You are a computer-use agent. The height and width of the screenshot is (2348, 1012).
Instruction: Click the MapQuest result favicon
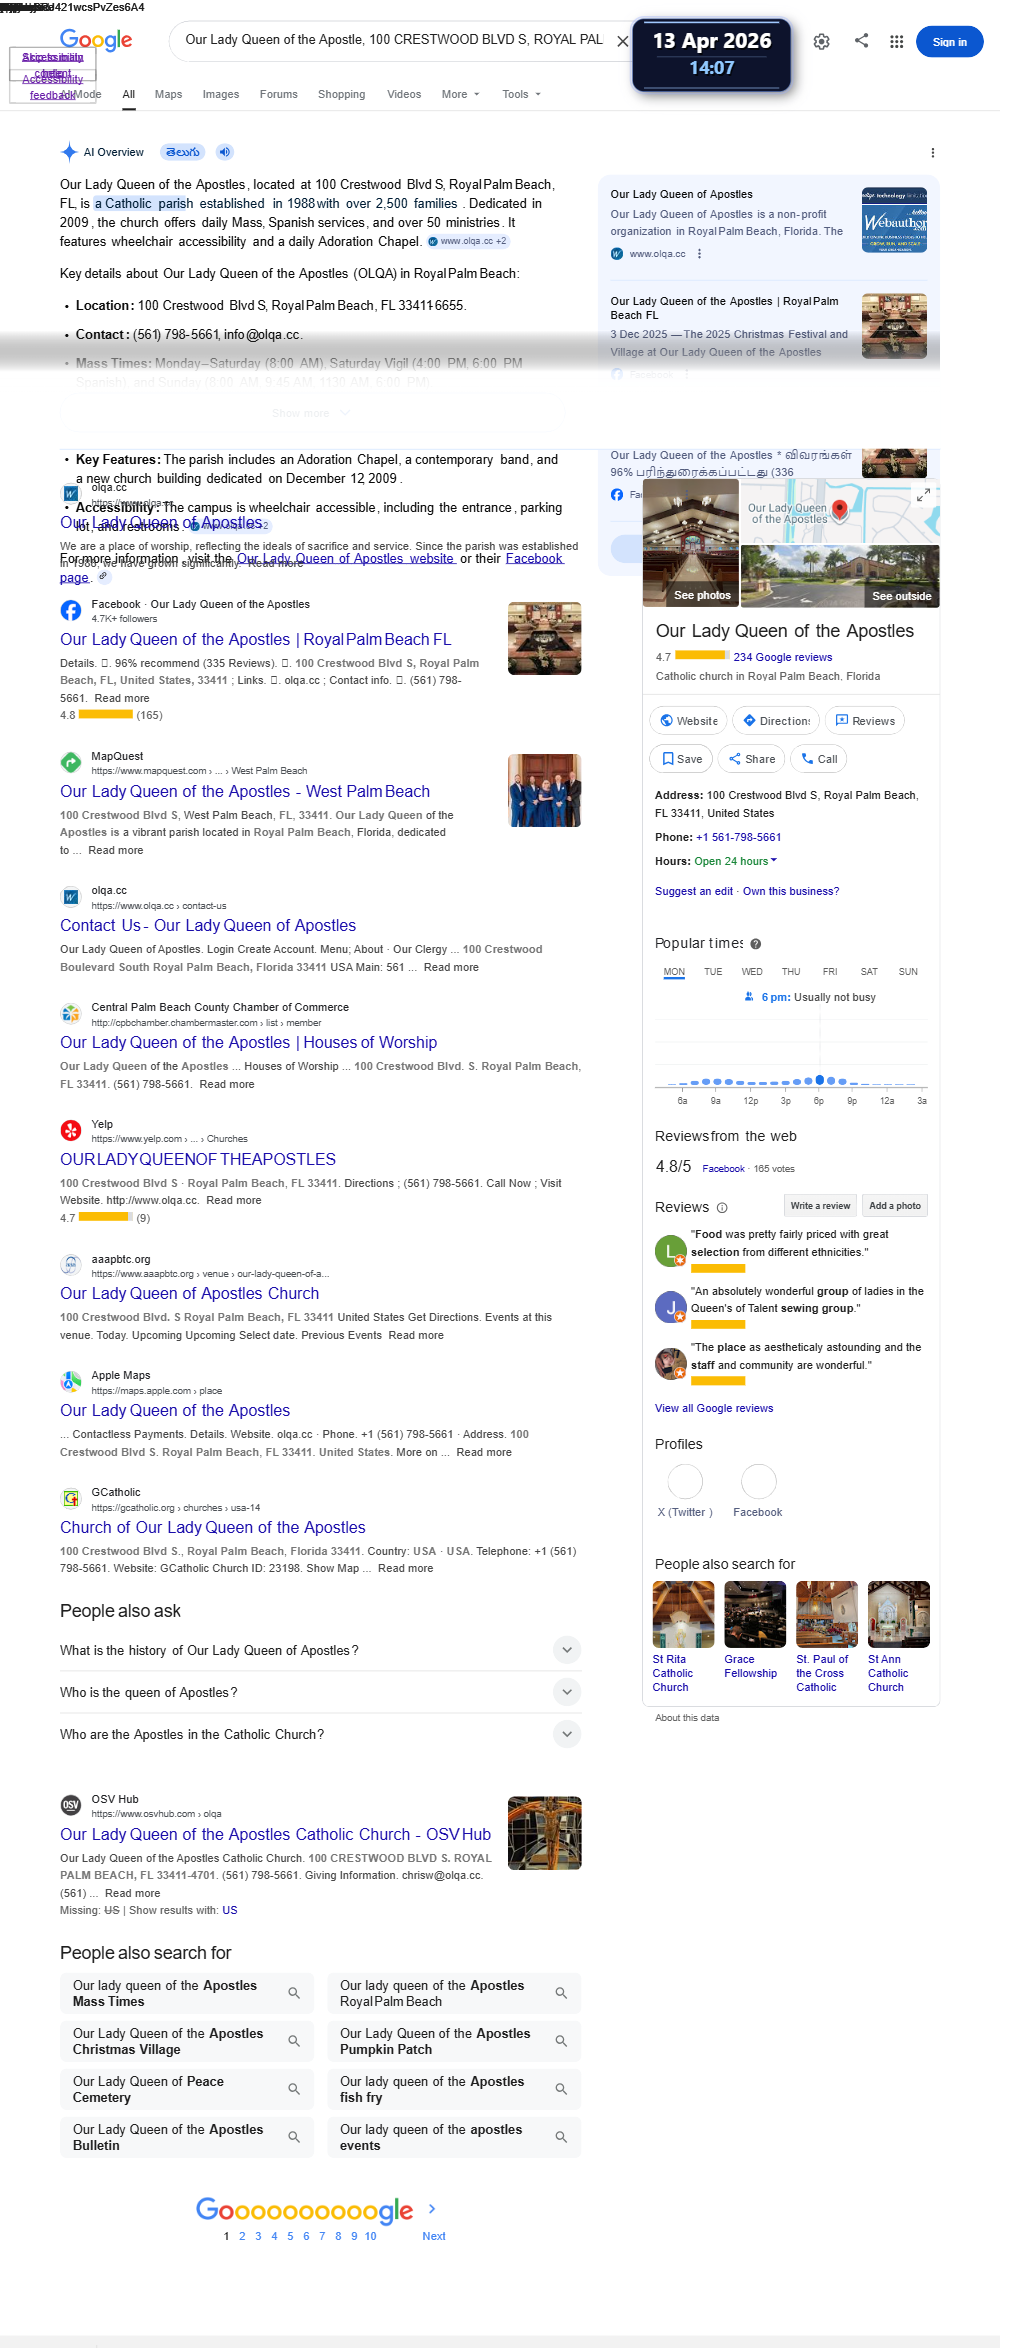tap(71, 763)
